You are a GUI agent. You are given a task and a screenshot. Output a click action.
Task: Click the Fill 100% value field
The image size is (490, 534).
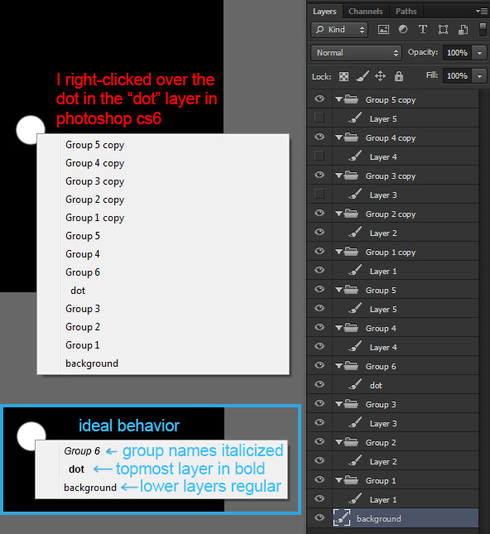(458, 76)
